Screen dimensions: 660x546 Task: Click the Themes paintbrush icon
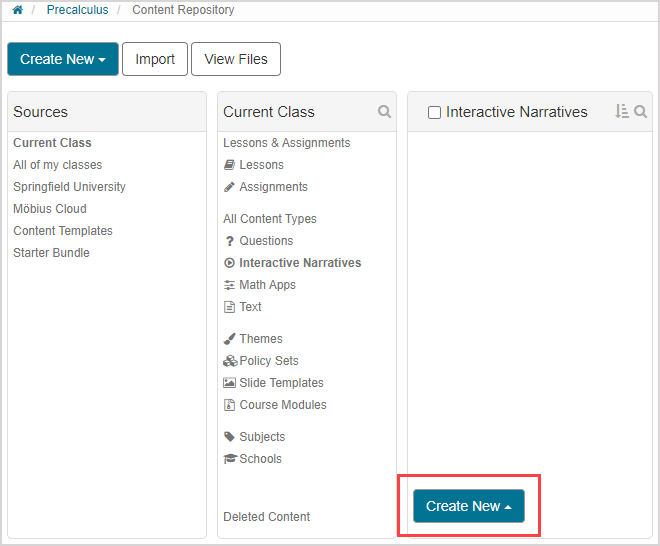(x=230, y=339)
